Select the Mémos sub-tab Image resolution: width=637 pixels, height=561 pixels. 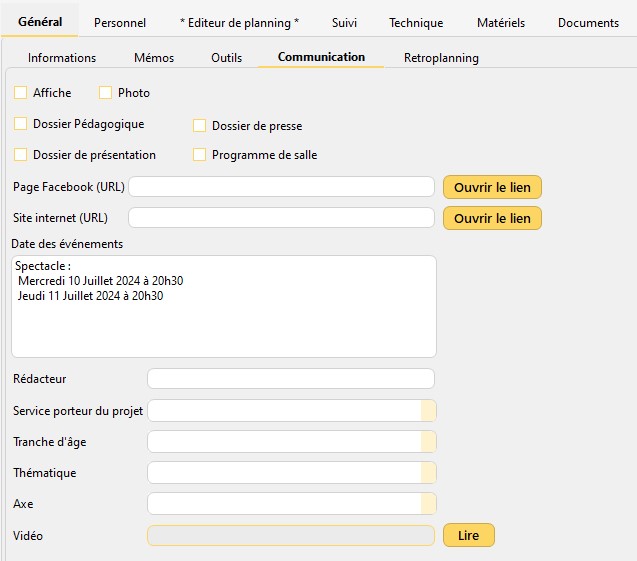(x=154, y=58)
